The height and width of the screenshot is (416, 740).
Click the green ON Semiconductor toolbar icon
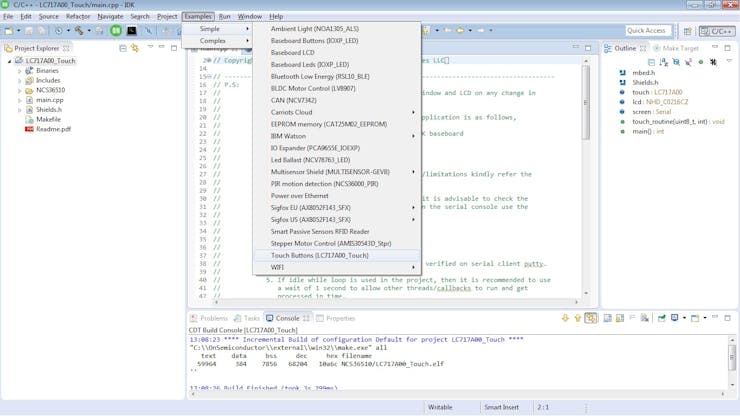coord(116,31)
